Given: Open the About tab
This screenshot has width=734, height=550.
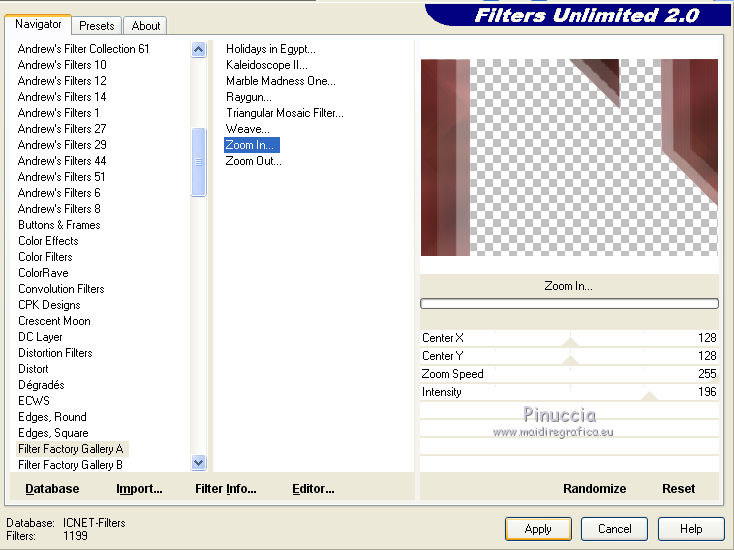Looking at the screenshot, I should pos(146,26).
